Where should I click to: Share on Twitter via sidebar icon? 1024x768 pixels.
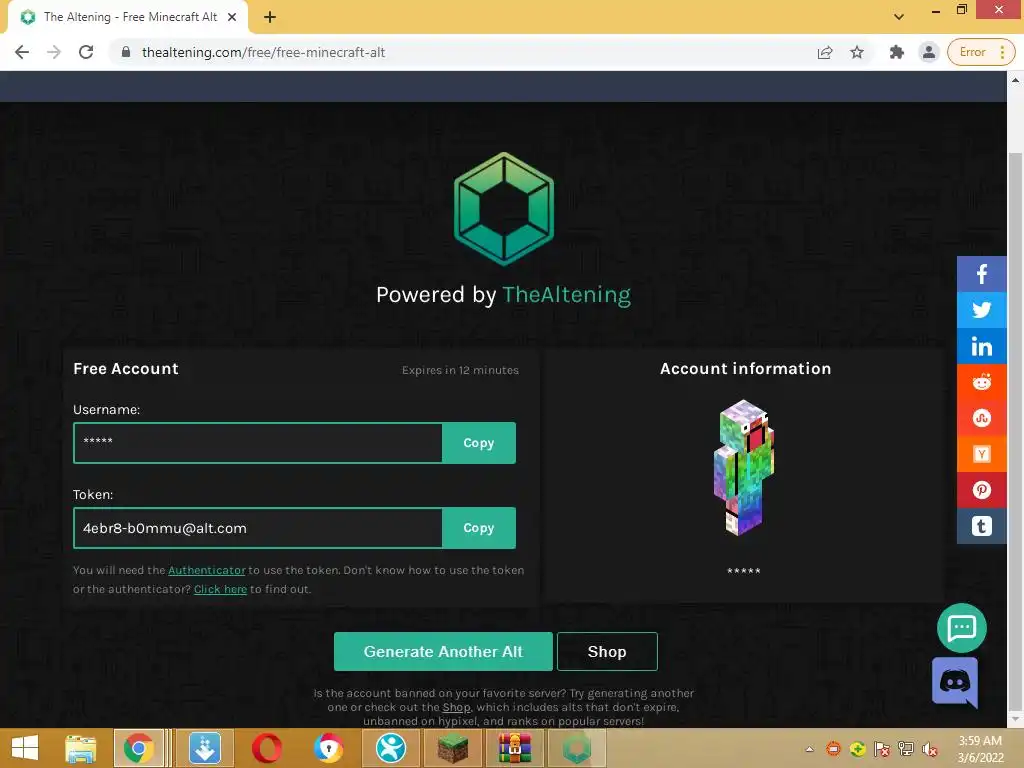981,310
